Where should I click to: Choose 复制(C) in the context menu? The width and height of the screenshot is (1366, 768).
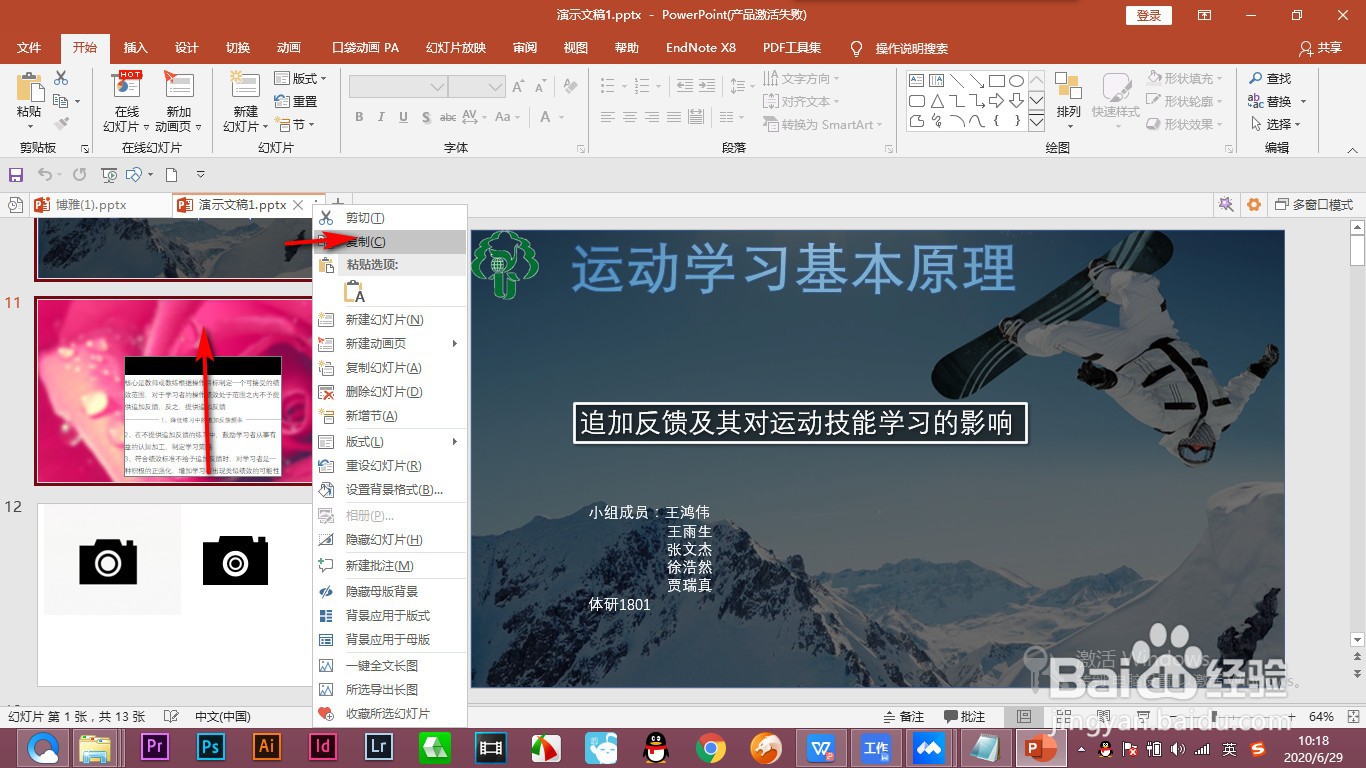390,242
